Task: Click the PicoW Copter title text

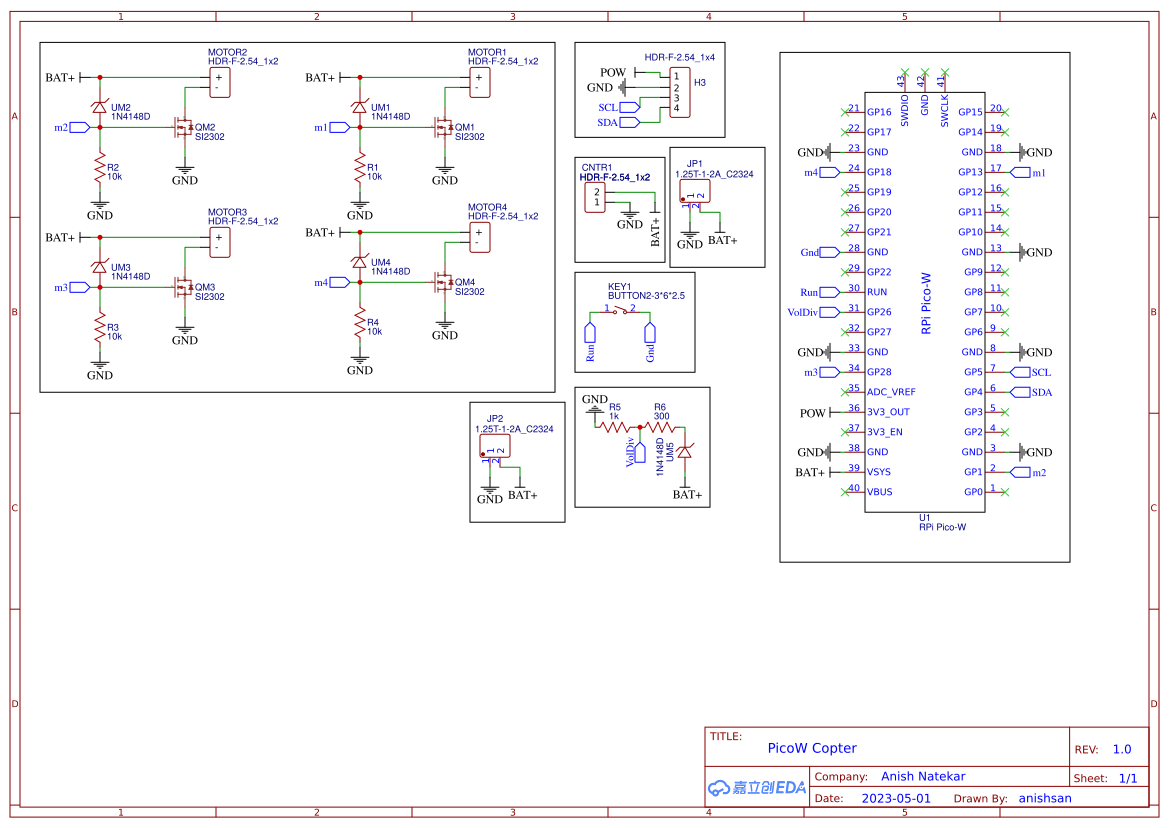Action: click(812, 748)
